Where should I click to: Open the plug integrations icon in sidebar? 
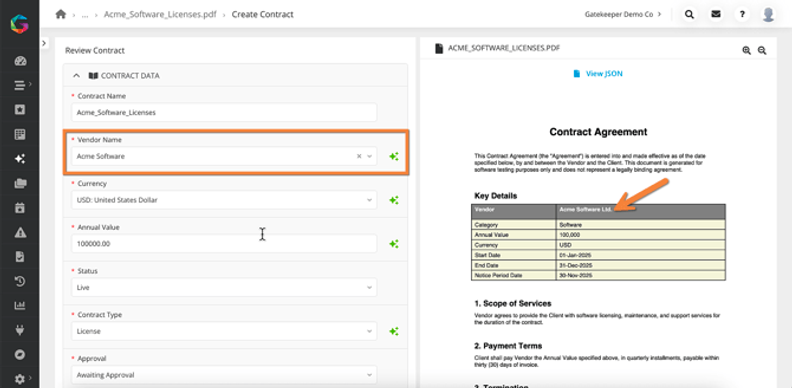tap(20, 330)
